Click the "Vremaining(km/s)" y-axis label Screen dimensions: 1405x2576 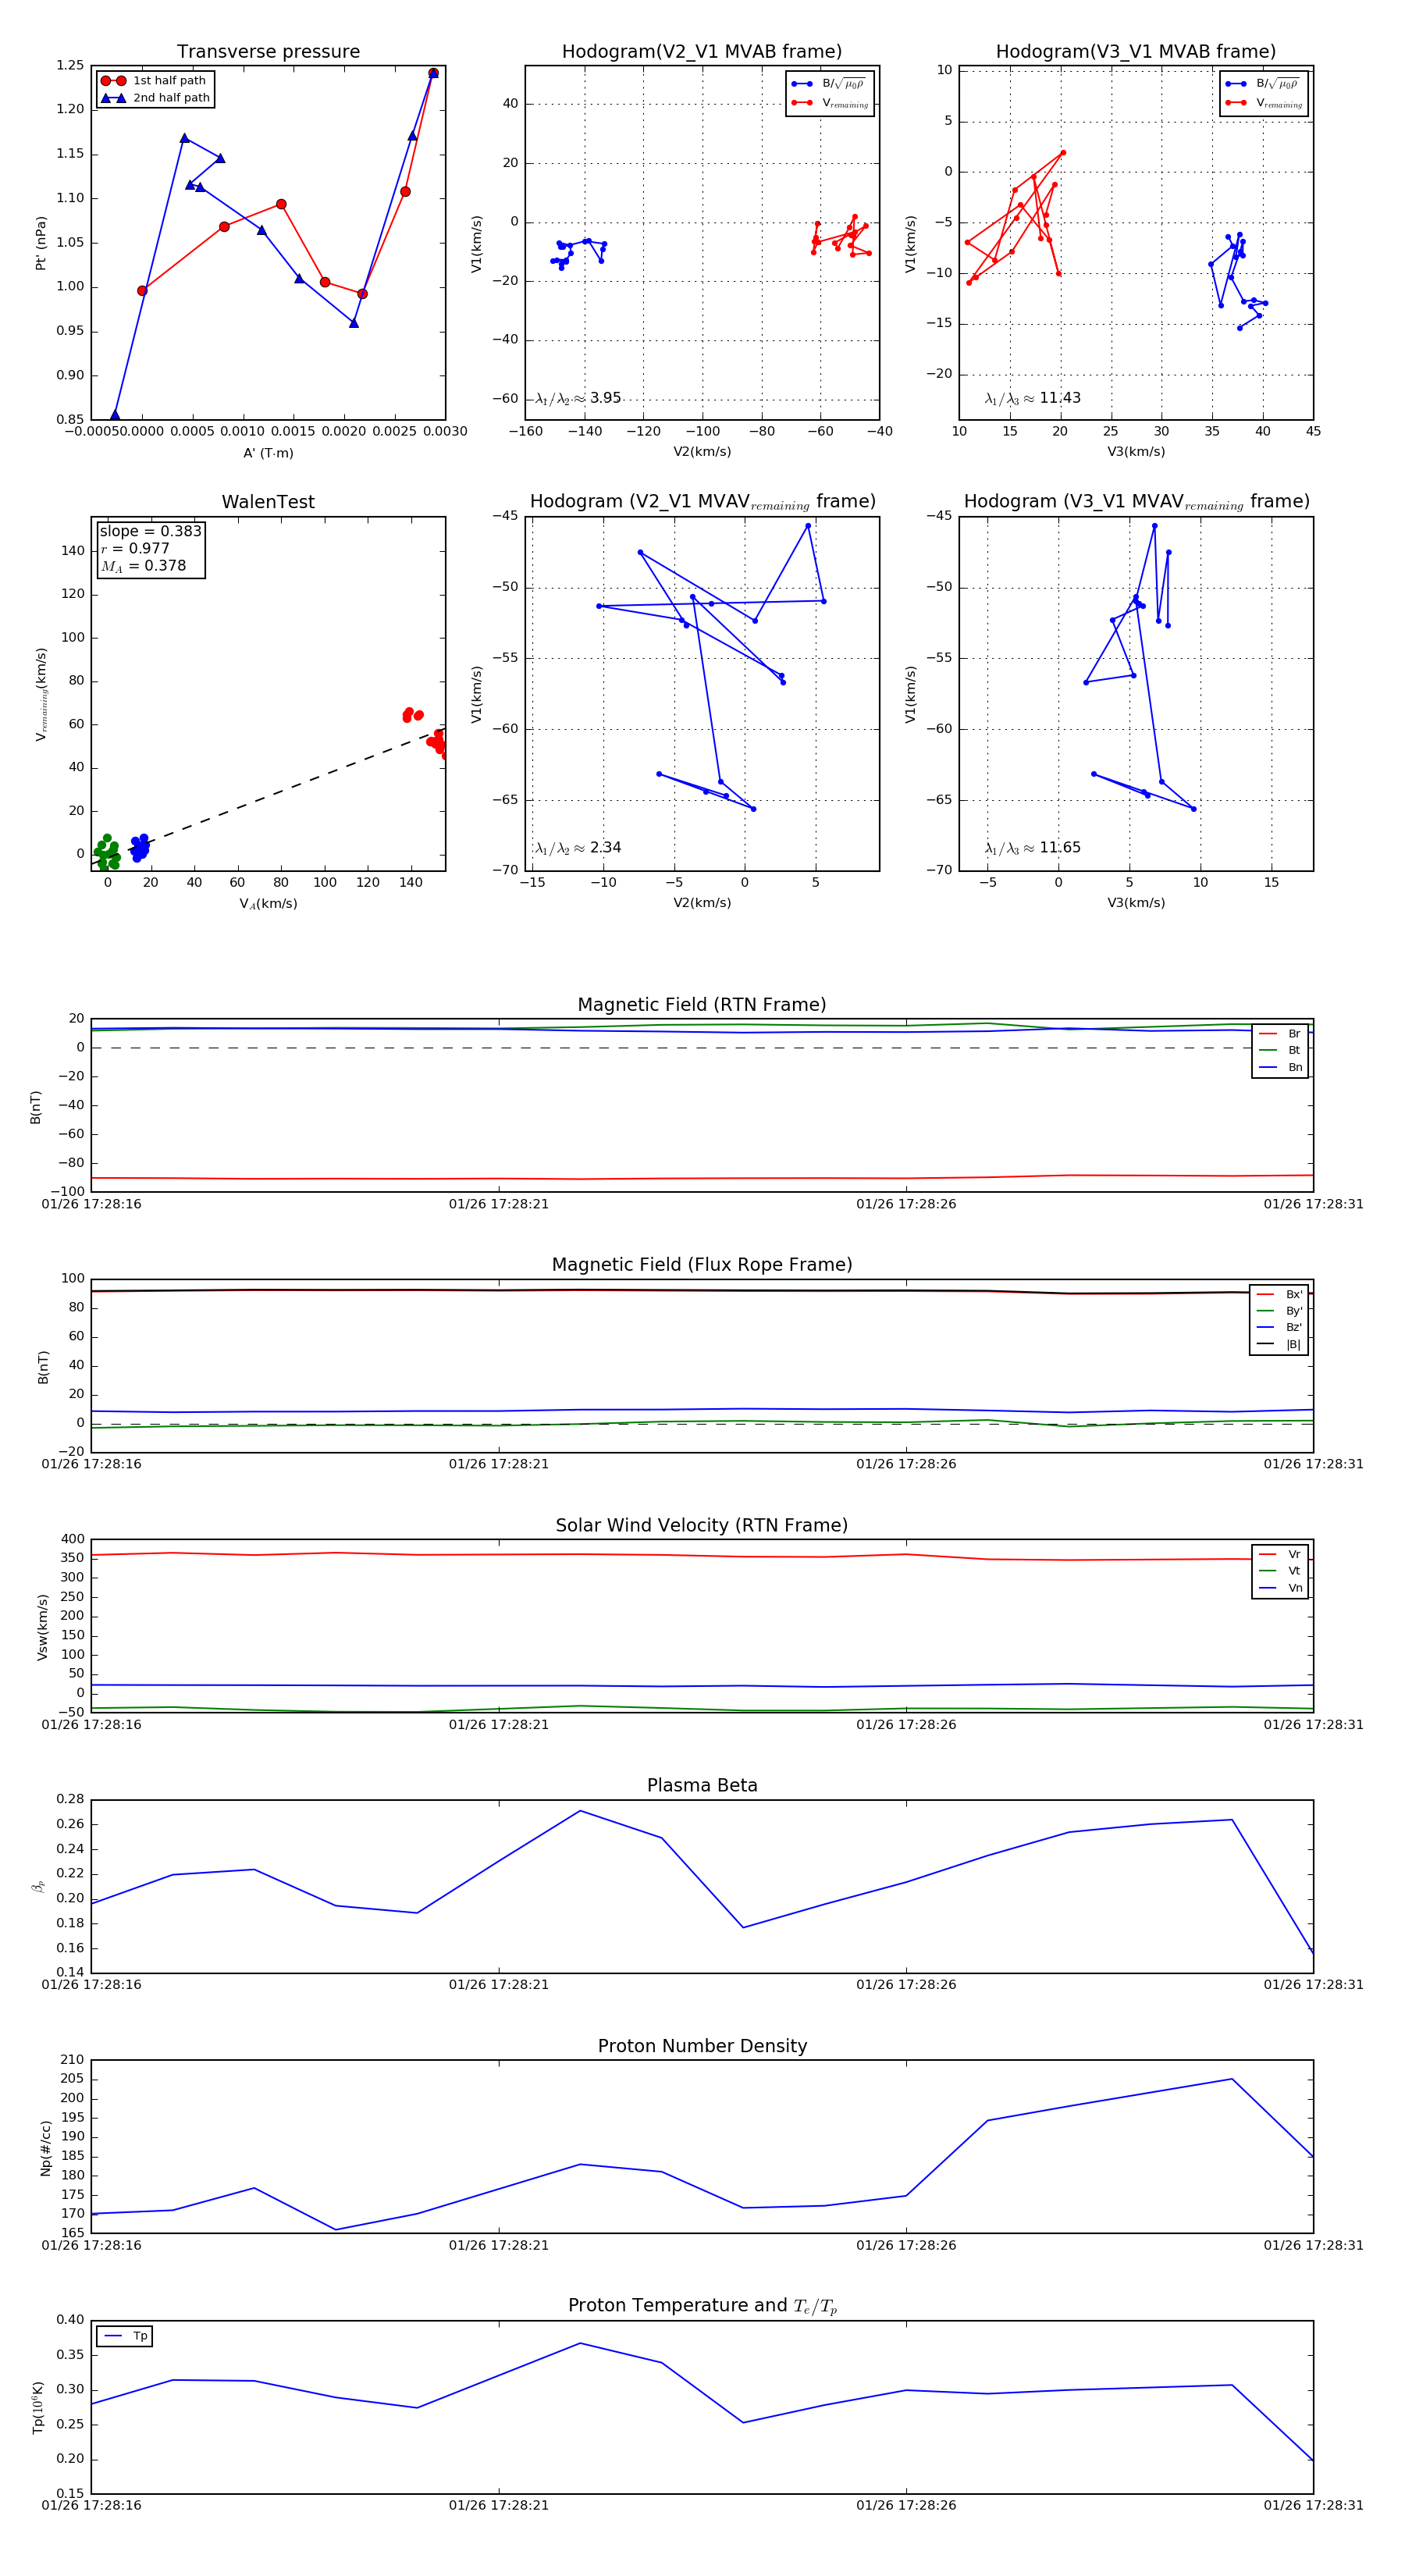[41, 694]
